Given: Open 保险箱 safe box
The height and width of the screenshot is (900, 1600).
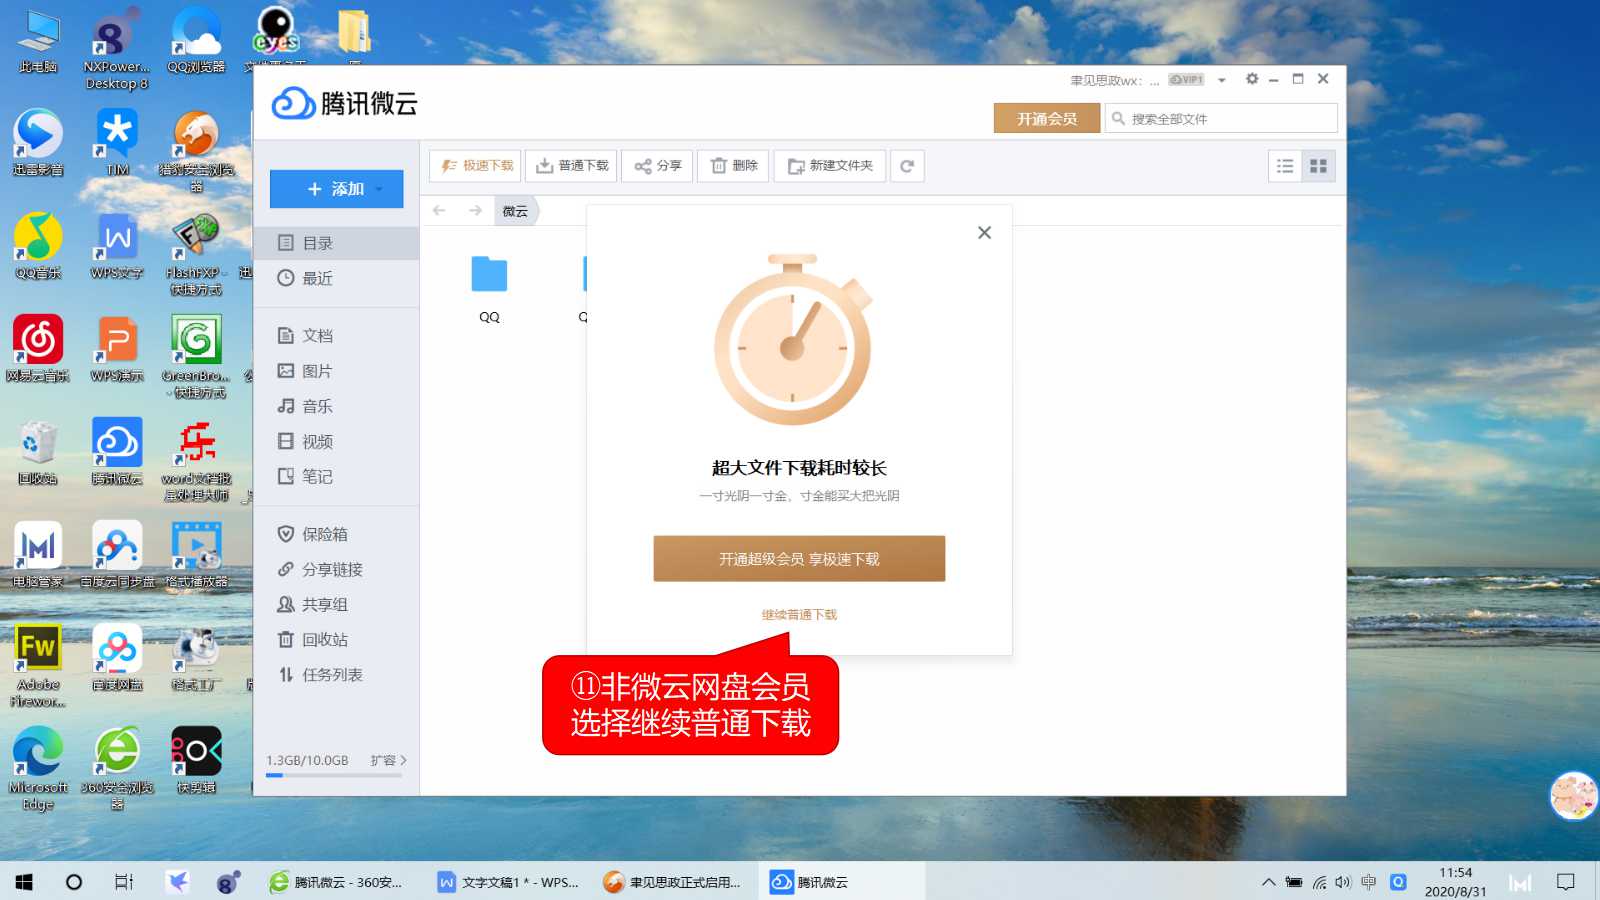Looking at the screenshot, I should tap(336, 534).
